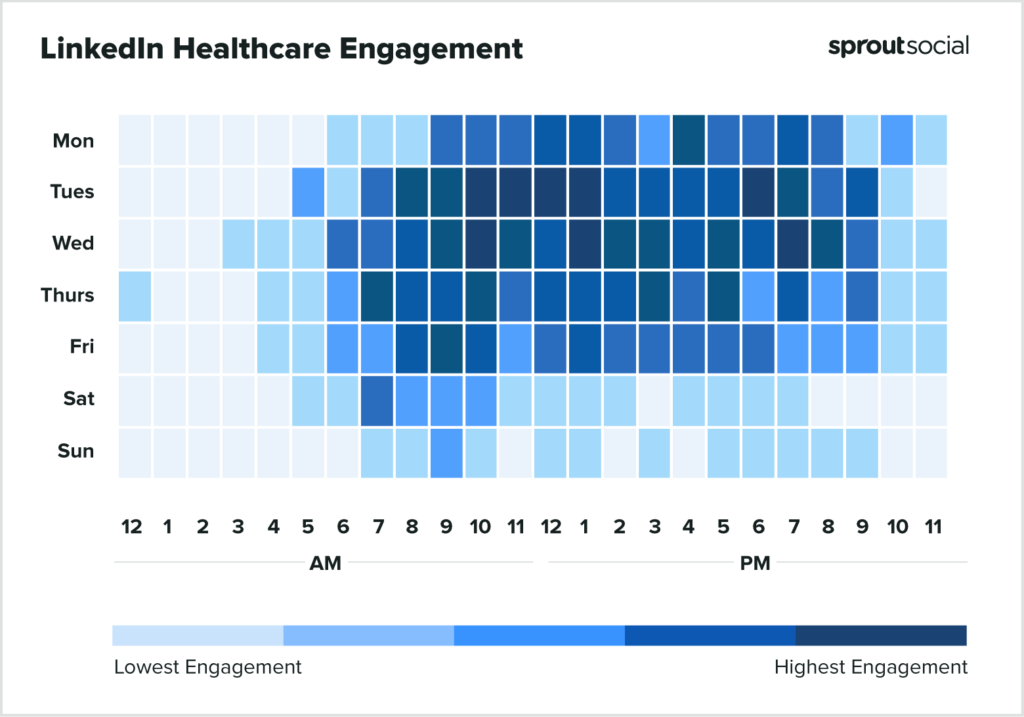Click the Tuesday 5 AM heatmap cell
Image resolution: width=1024 pixels, height=717 pixels.
point(307,192)
